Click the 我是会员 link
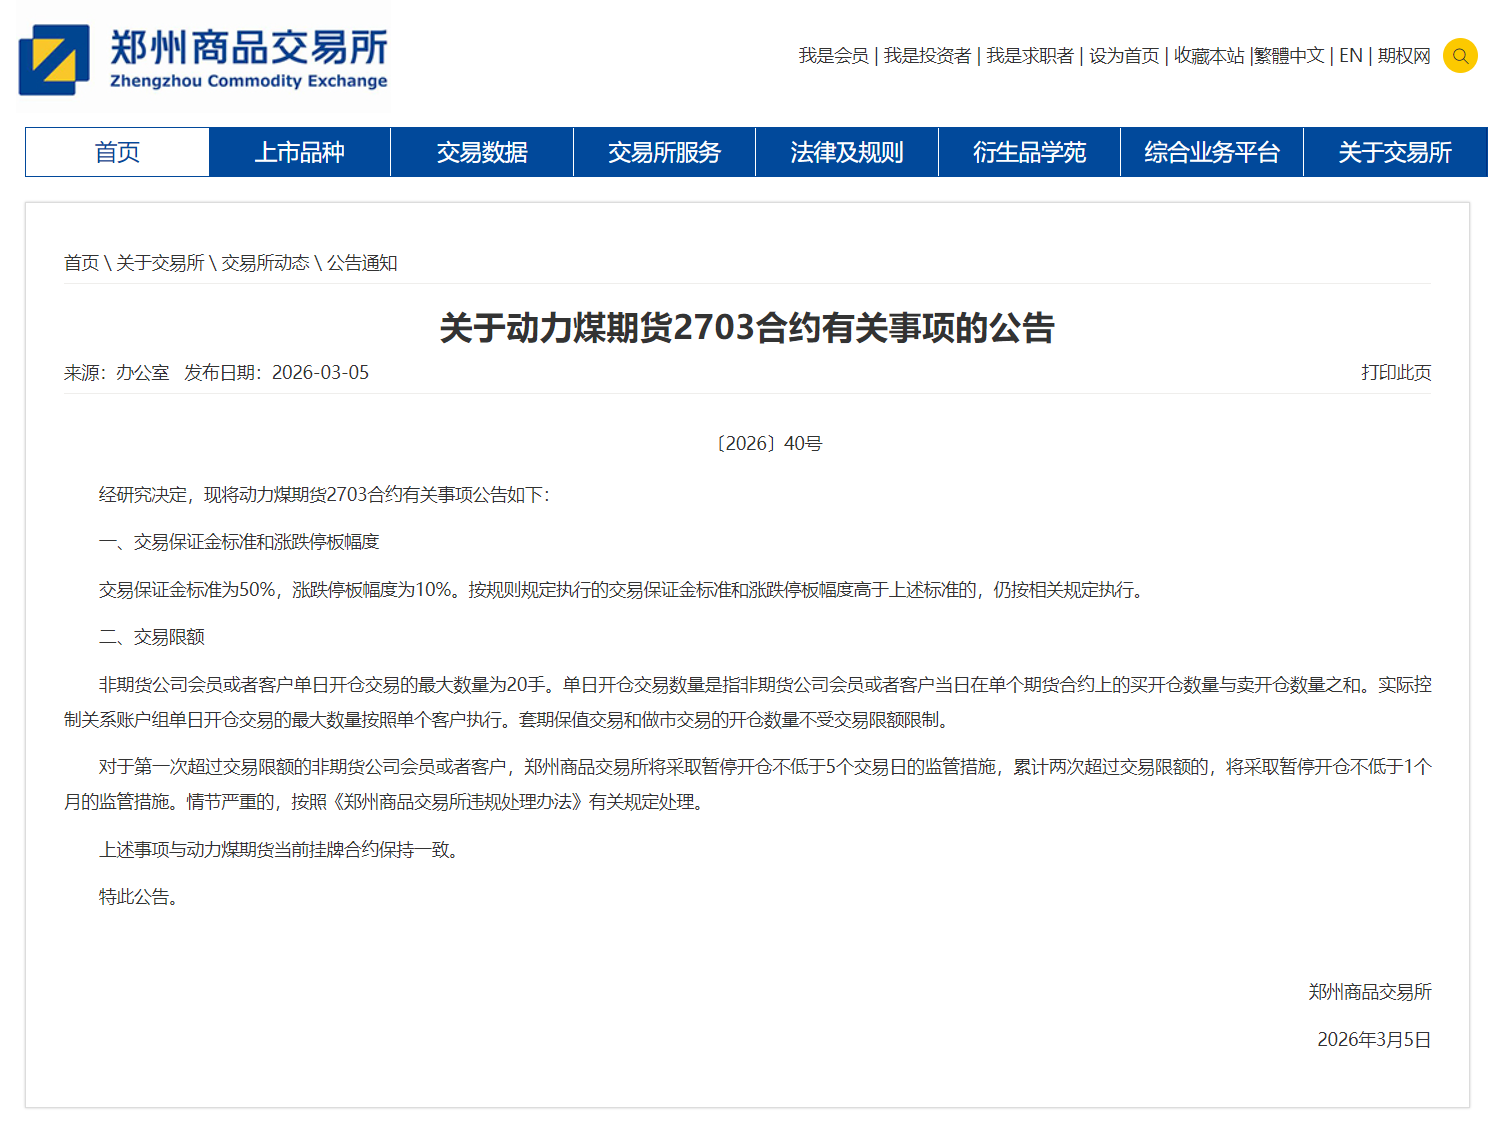The height and width of the screenshot is (1126, 1500). (833, 56)
